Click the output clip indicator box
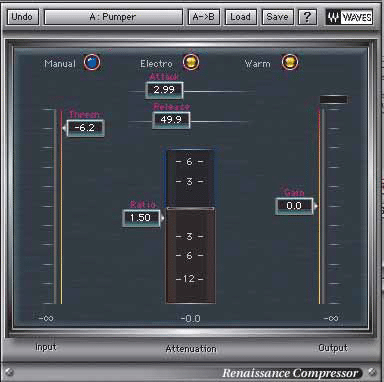The image size is (384, 382). click(334, 99)
